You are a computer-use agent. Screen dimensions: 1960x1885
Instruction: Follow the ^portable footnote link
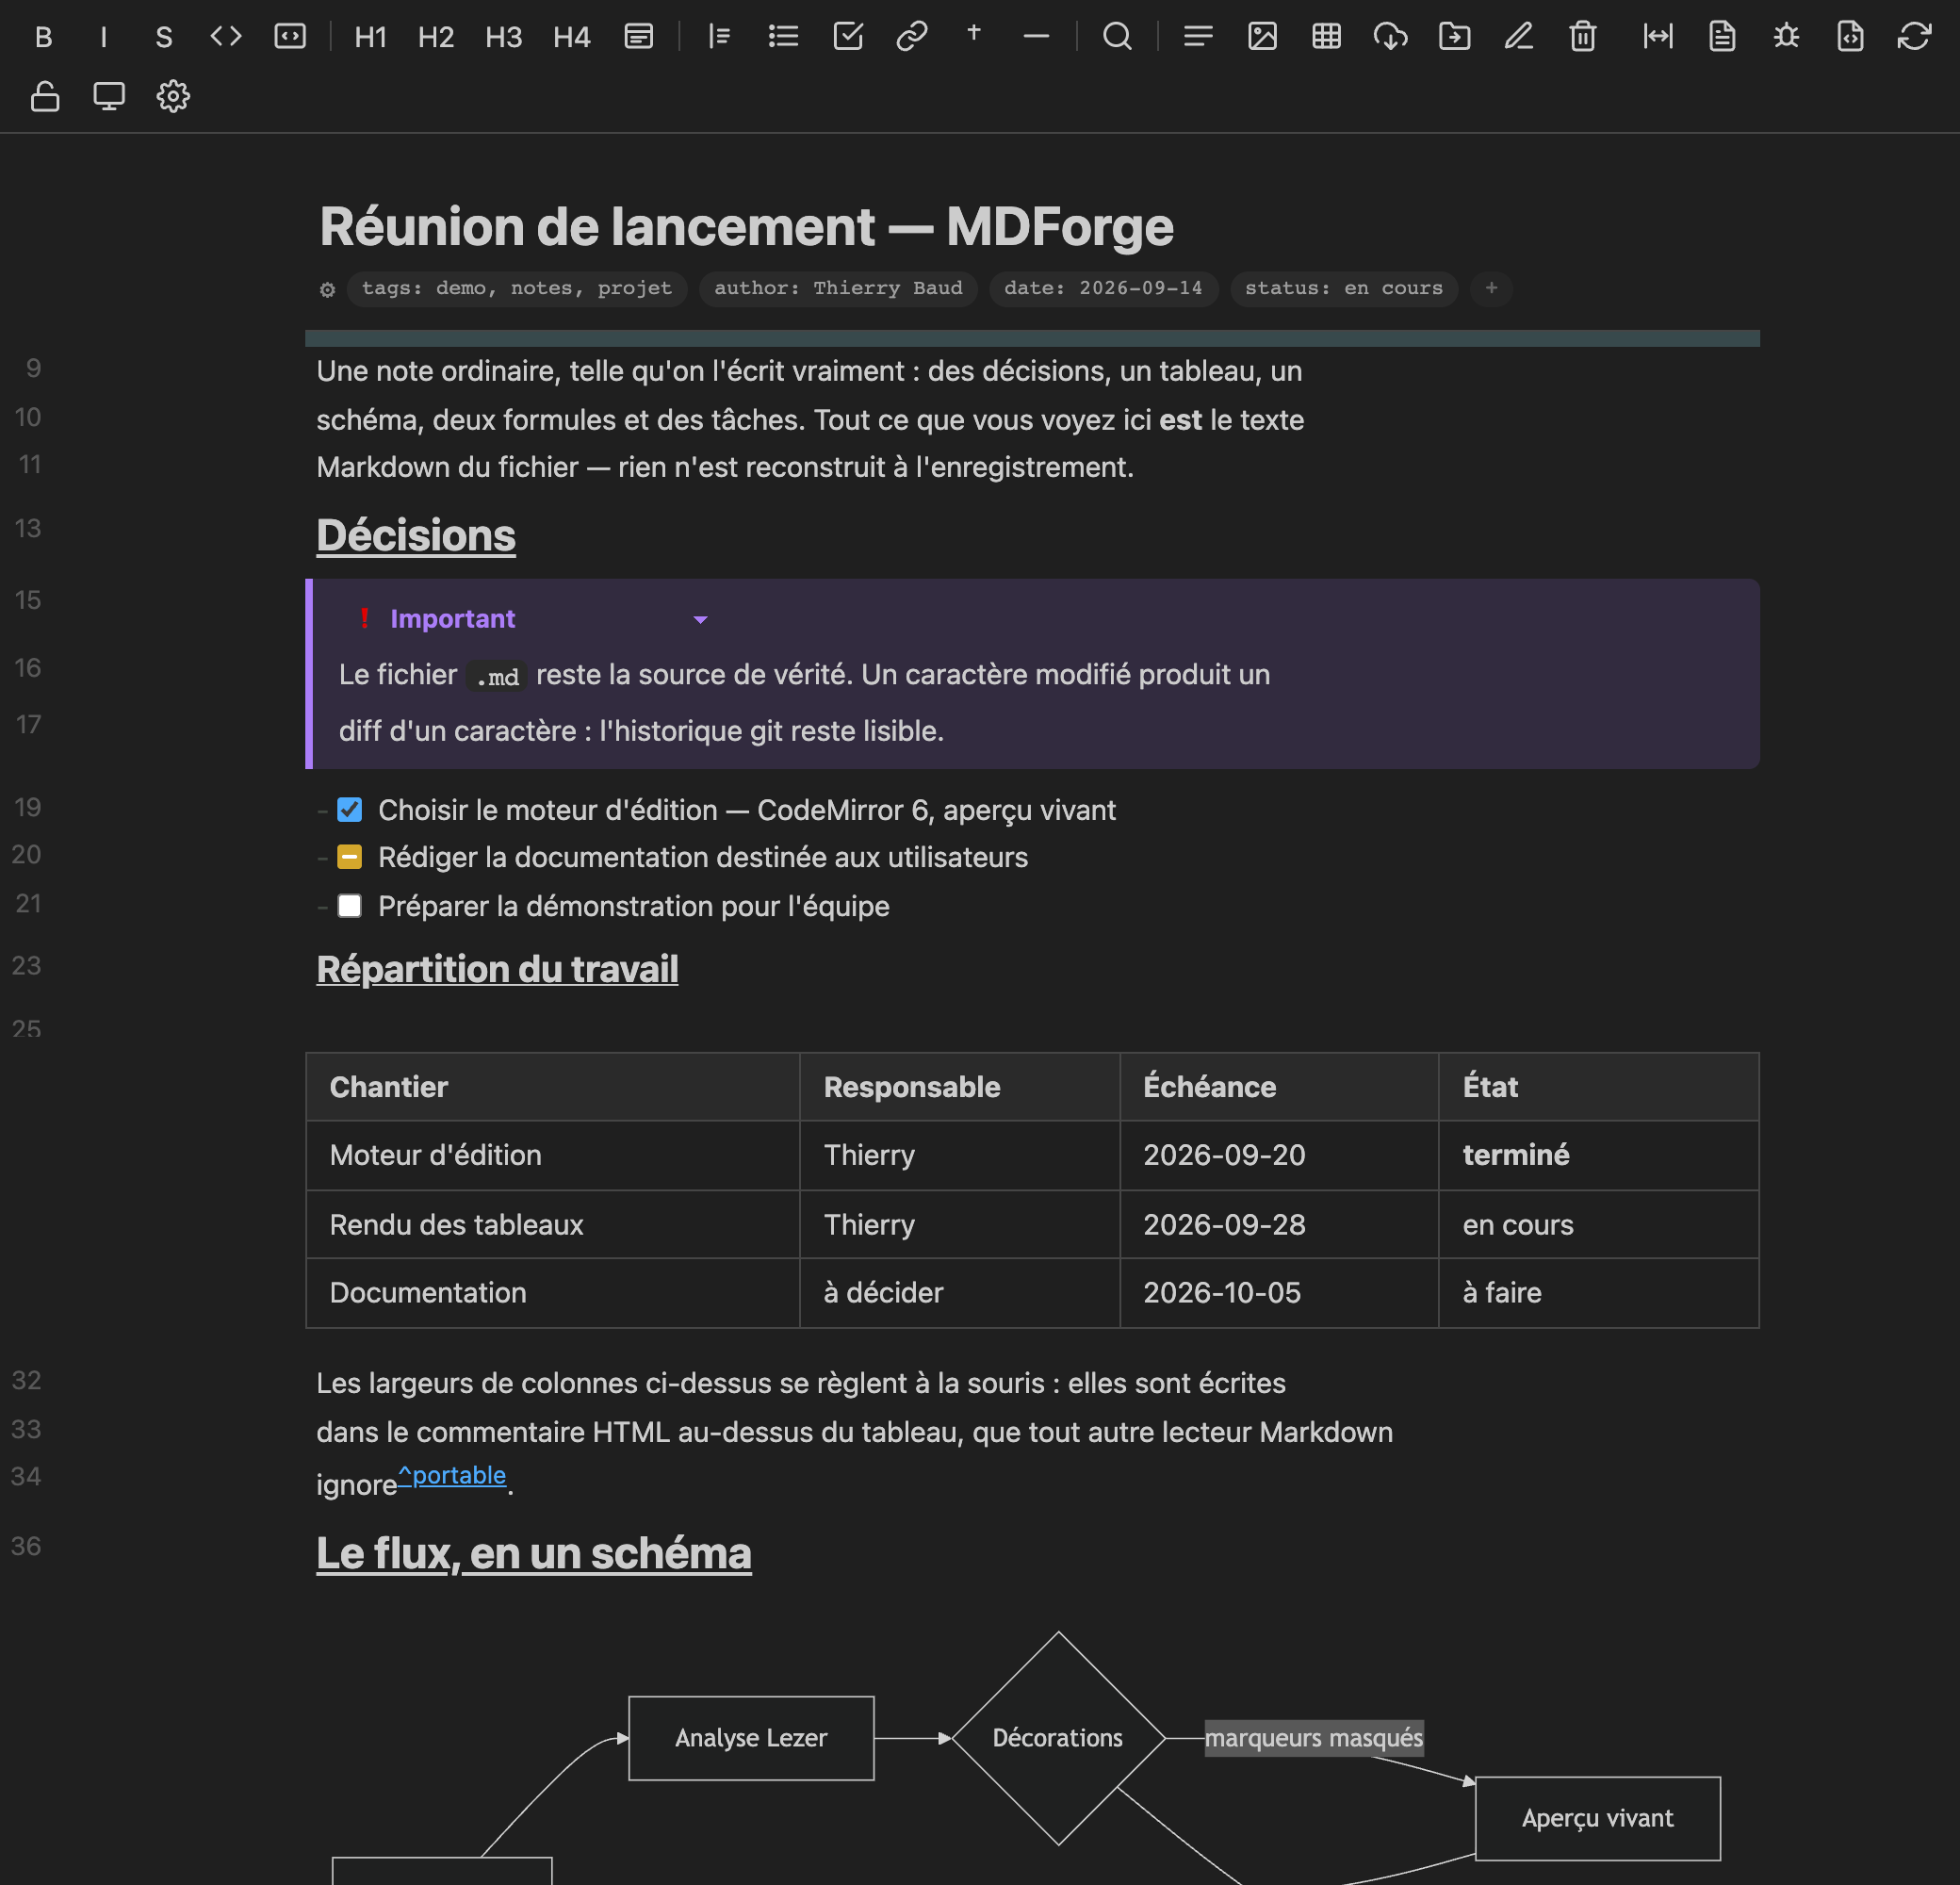click(452, 1475)
